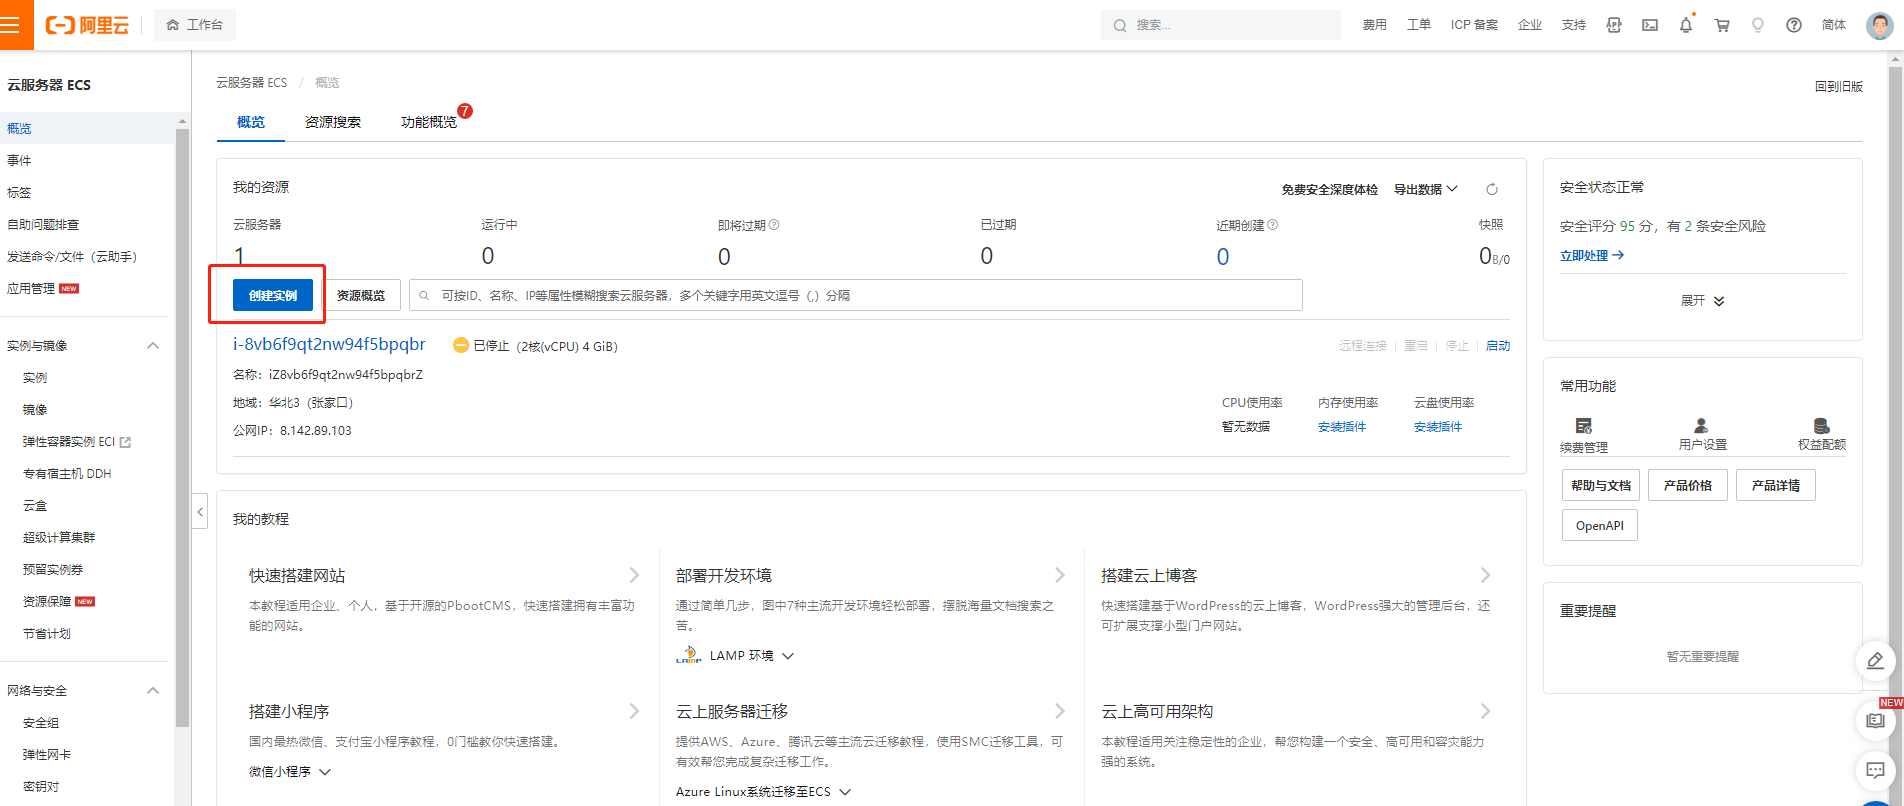This screenshot has height=806, width=1904.
Task: Click 安装插件 under 内存使用率
Action: click(x=1342, y=427)
